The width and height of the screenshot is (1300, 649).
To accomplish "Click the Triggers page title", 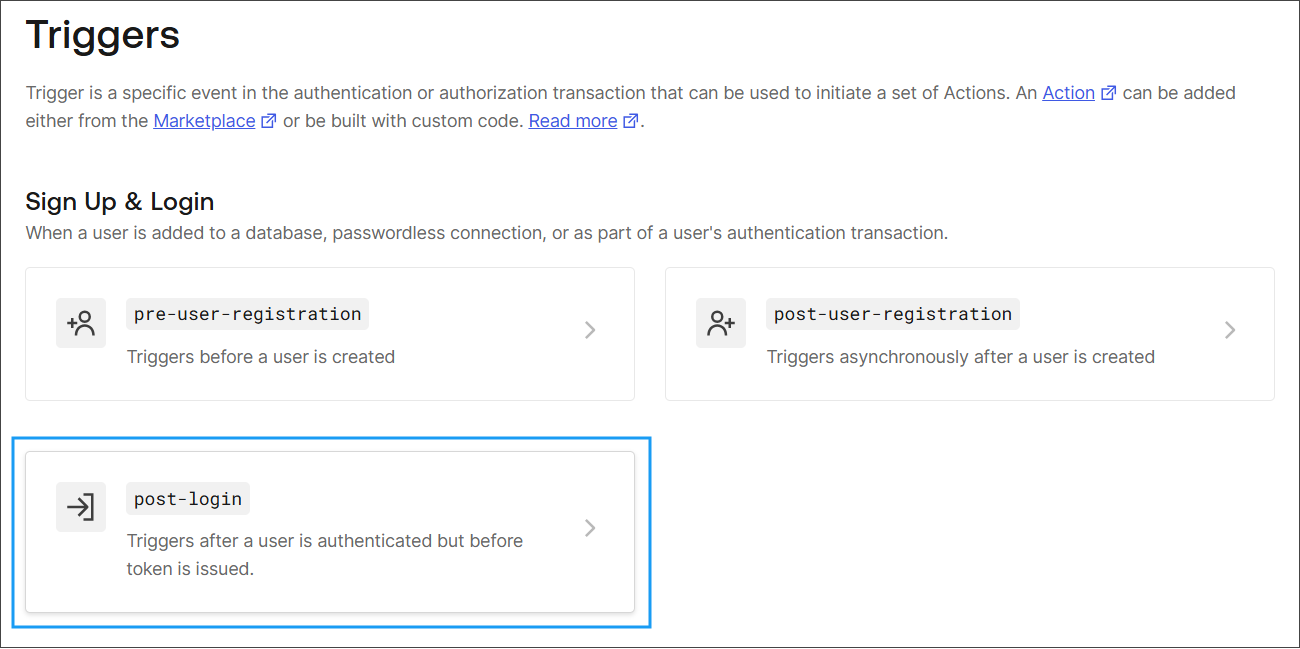I will point(103,35).
